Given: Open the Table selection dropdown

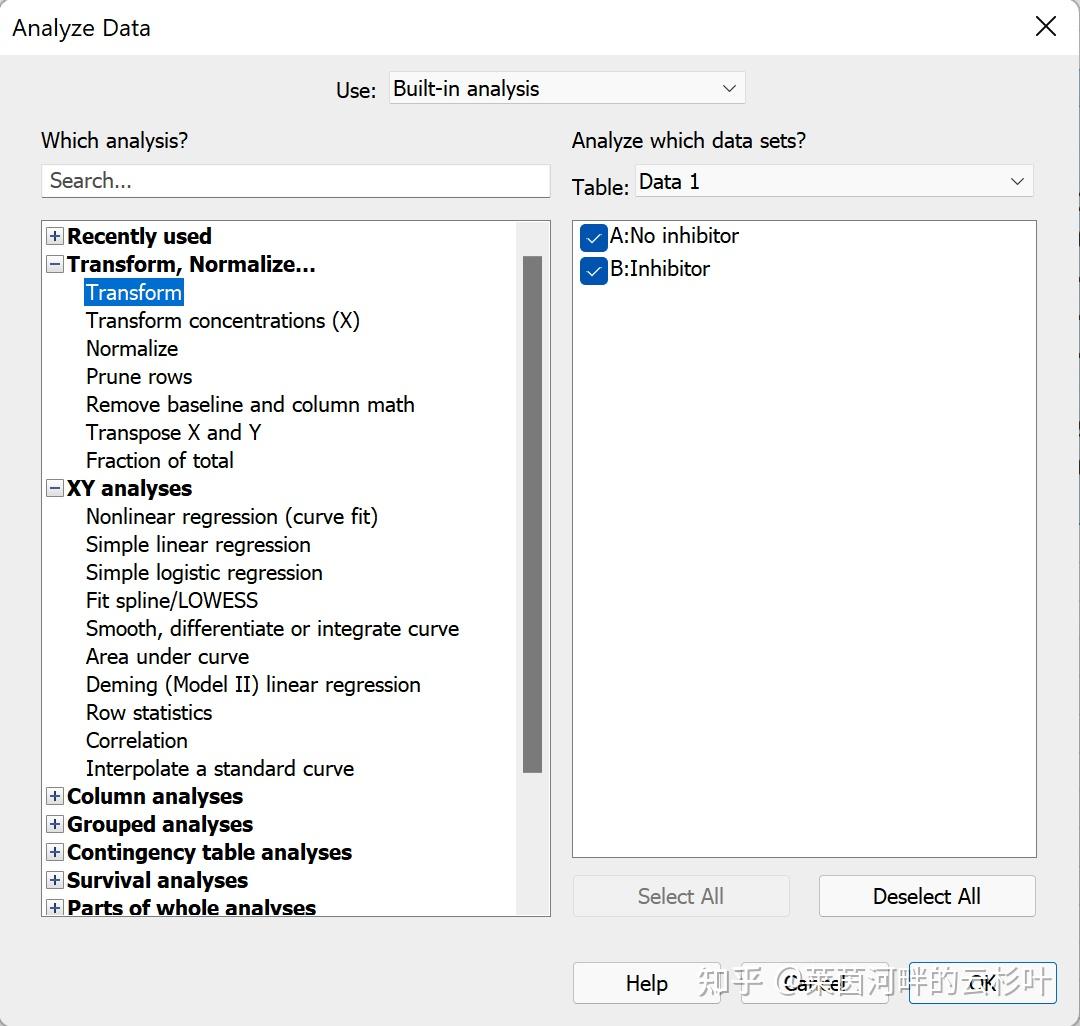Looking at the screenshot, I should 834,181.
